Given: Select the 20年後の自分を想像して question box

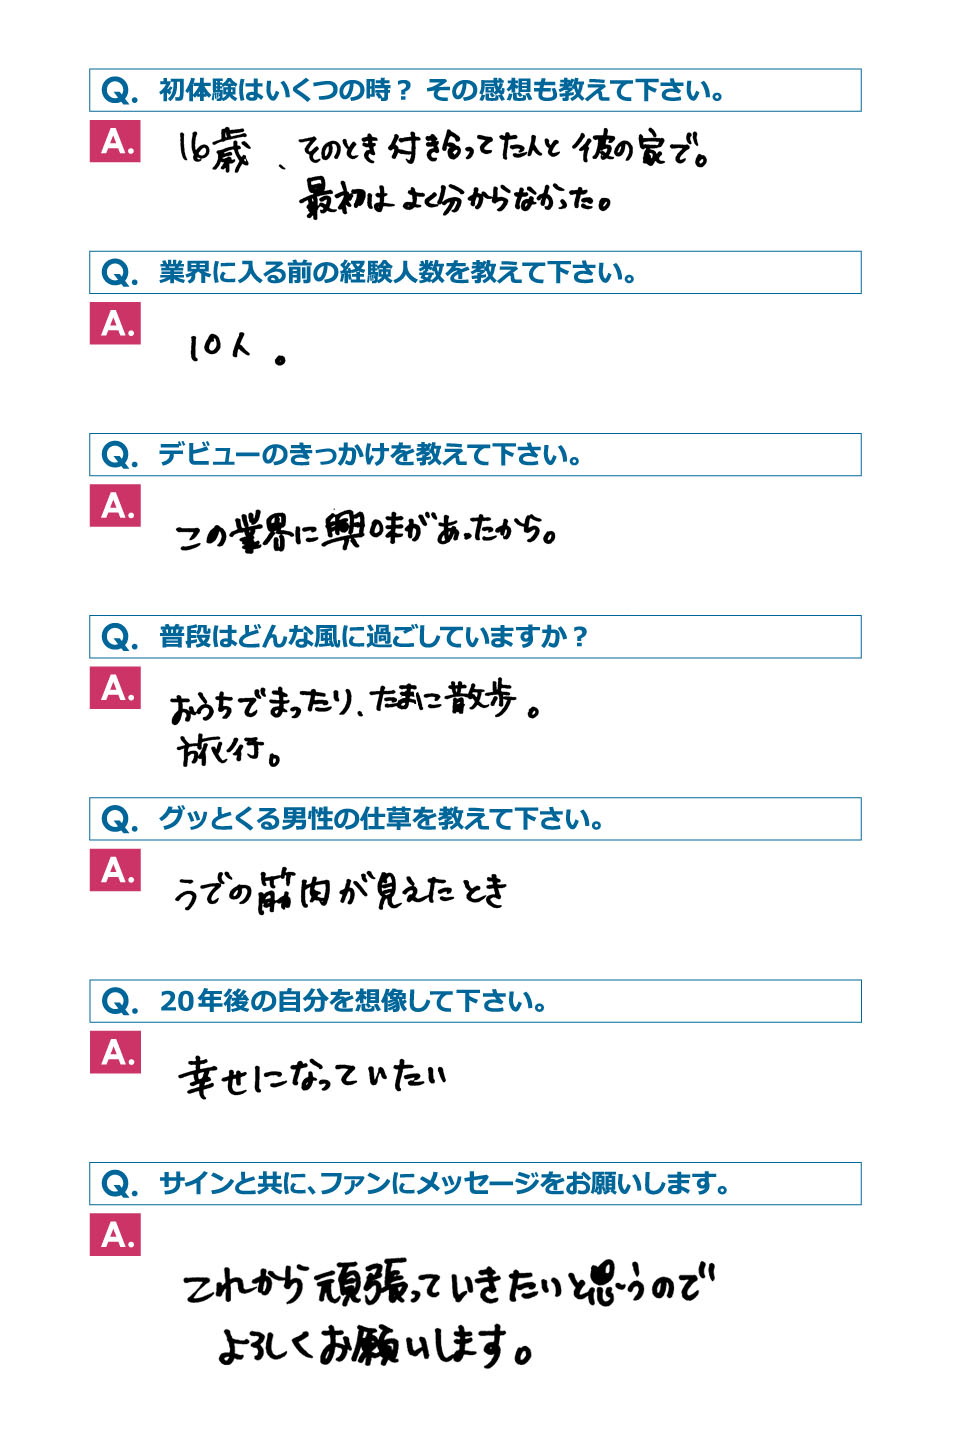Looking at the screenshot, I should pos(475,1001).
